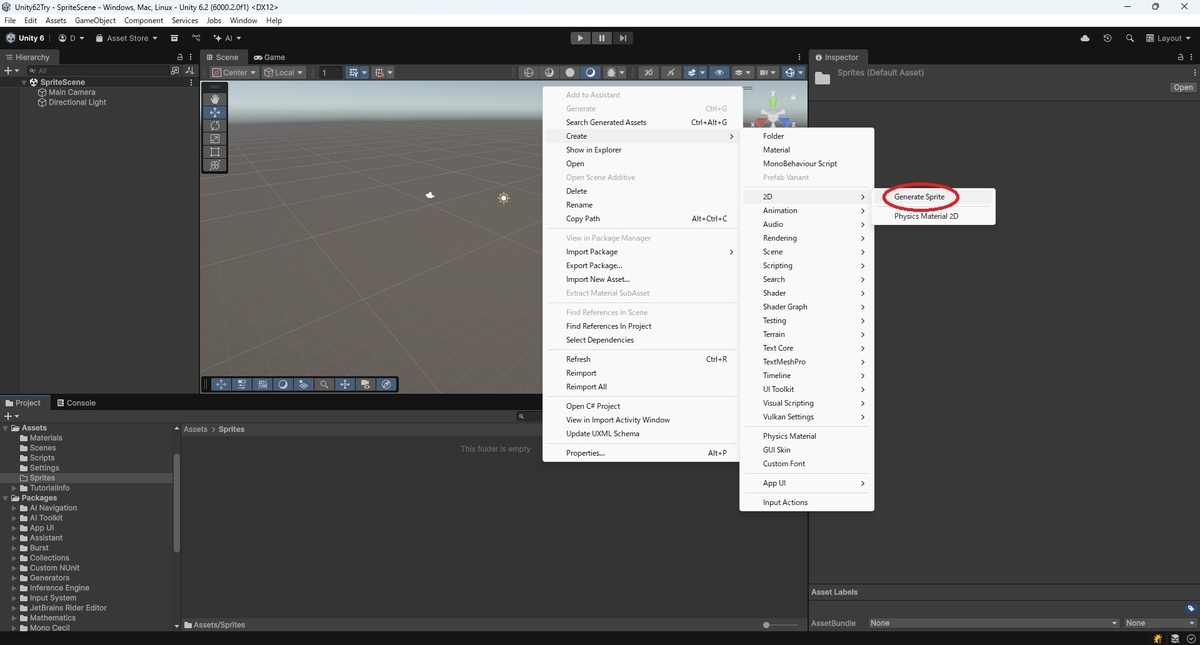The width and height of the screenshot is (1200, 645).
Task: Click the Play button
Action: [581, 38]
